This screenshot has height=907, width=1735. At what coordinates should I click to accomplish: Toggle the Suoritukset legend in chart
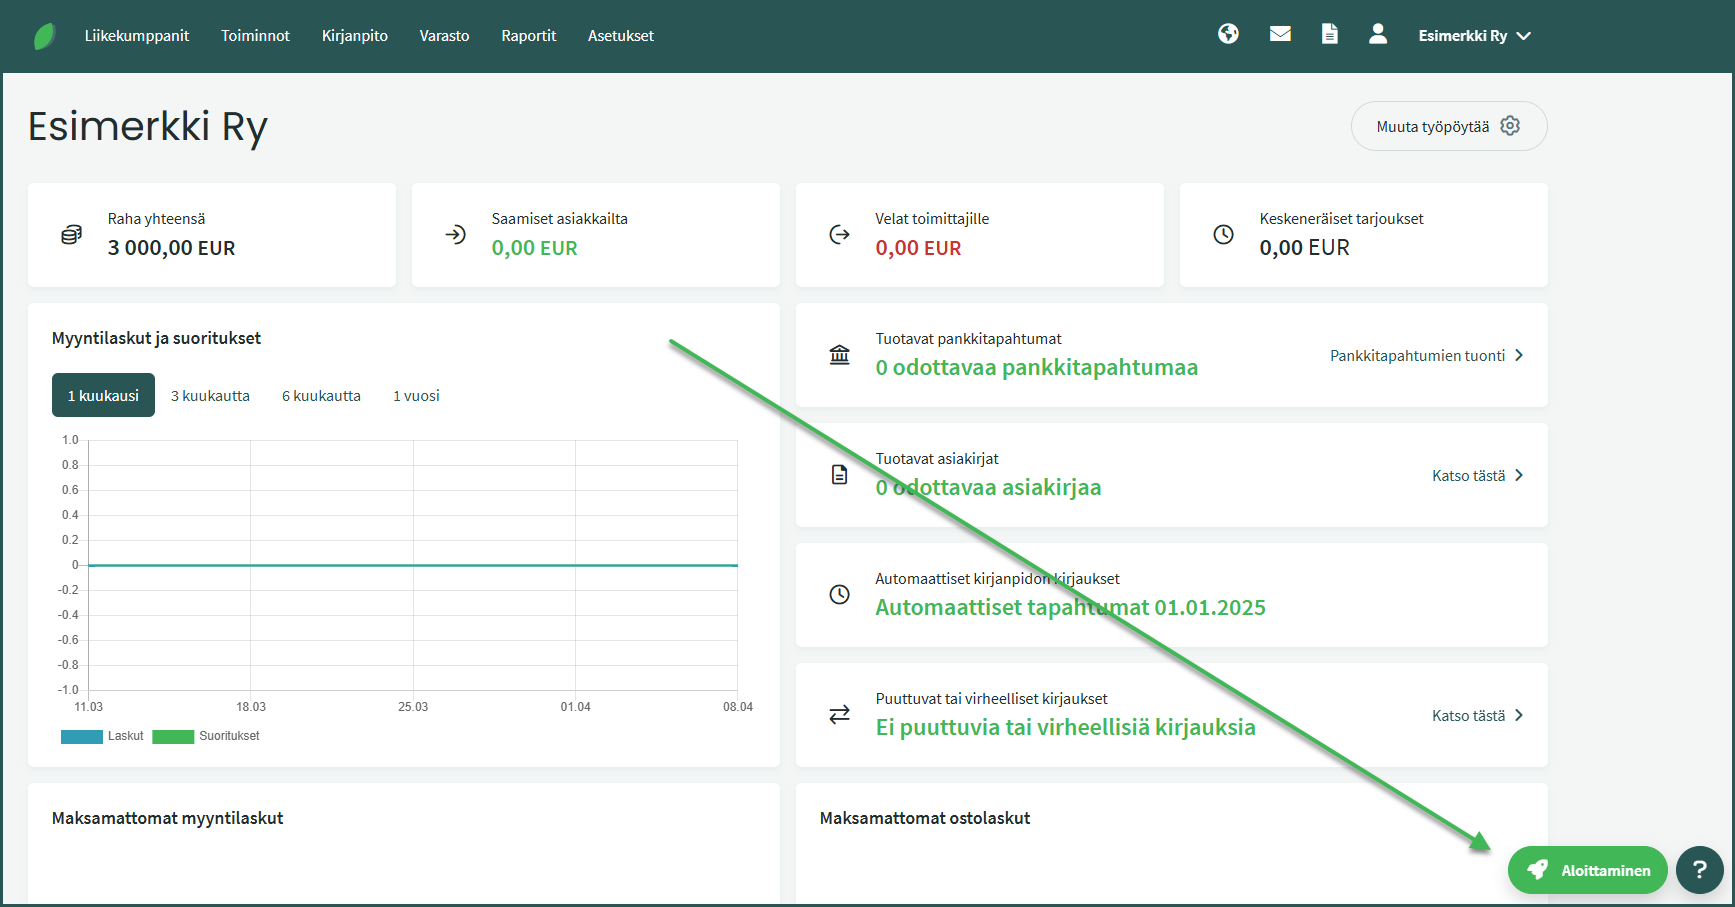pyautogui.click(x=206, y=736)
